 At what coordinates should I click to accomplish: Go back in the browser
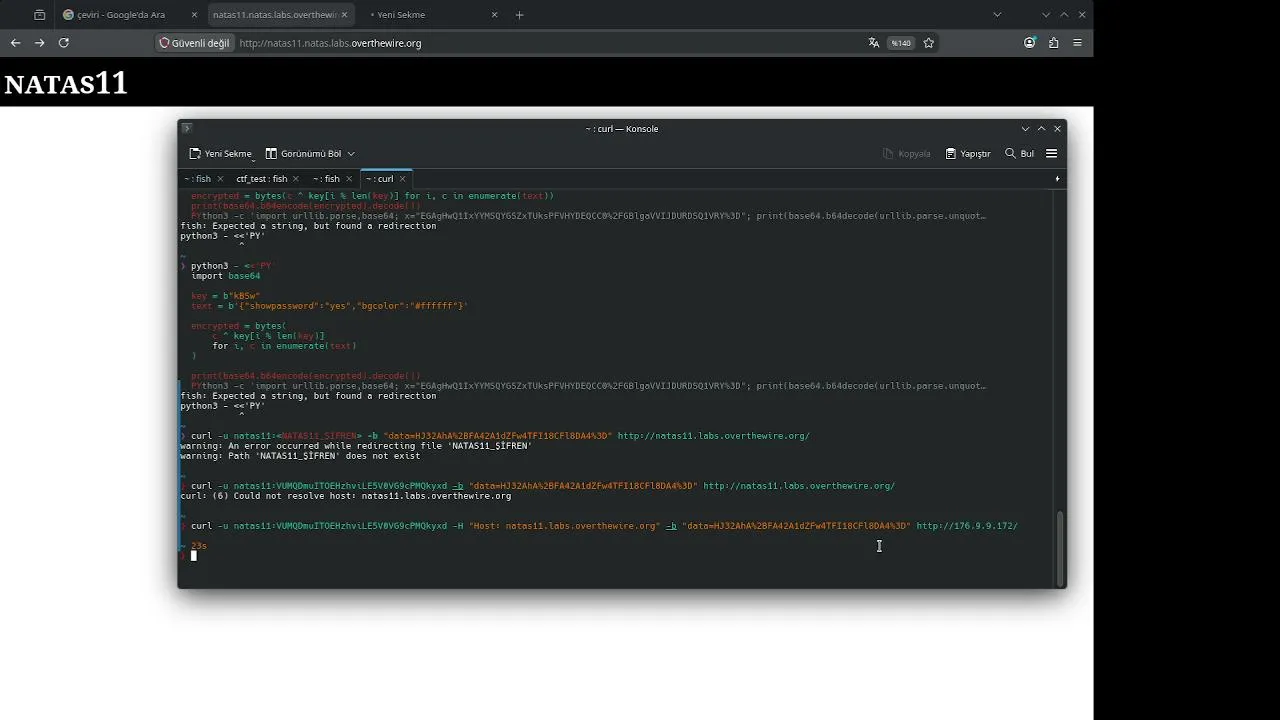[x=15, y=43]
